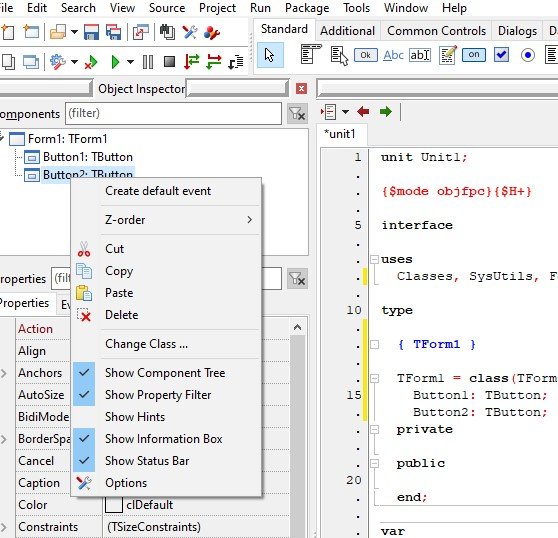Click the Pause debugger icon
The height and width of the screenshot is (538, 558).
(x=148, y=62)
